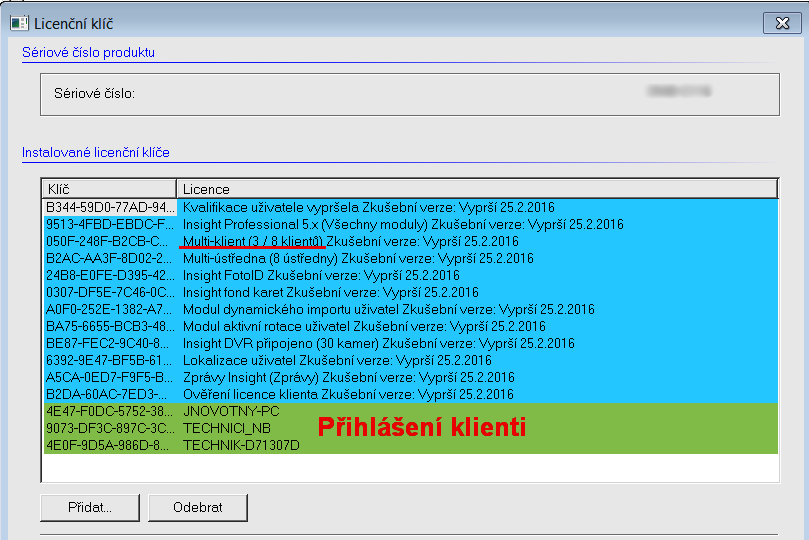The width and height of the screenshot is (809, 540).
Task: Select the TECHNIK-D71307D client entry
Action: (240, 445)
